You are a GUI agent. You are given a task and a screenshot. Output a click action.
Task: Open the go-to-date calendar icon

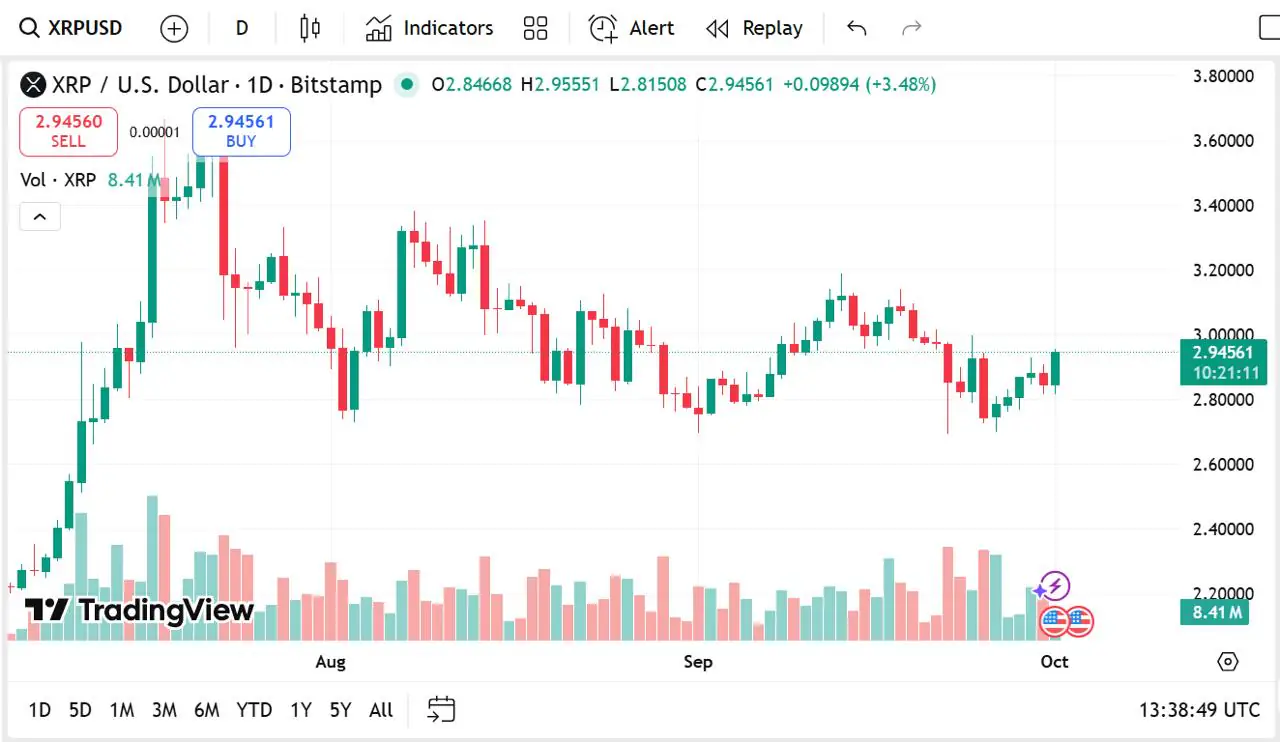coord(441,710)
